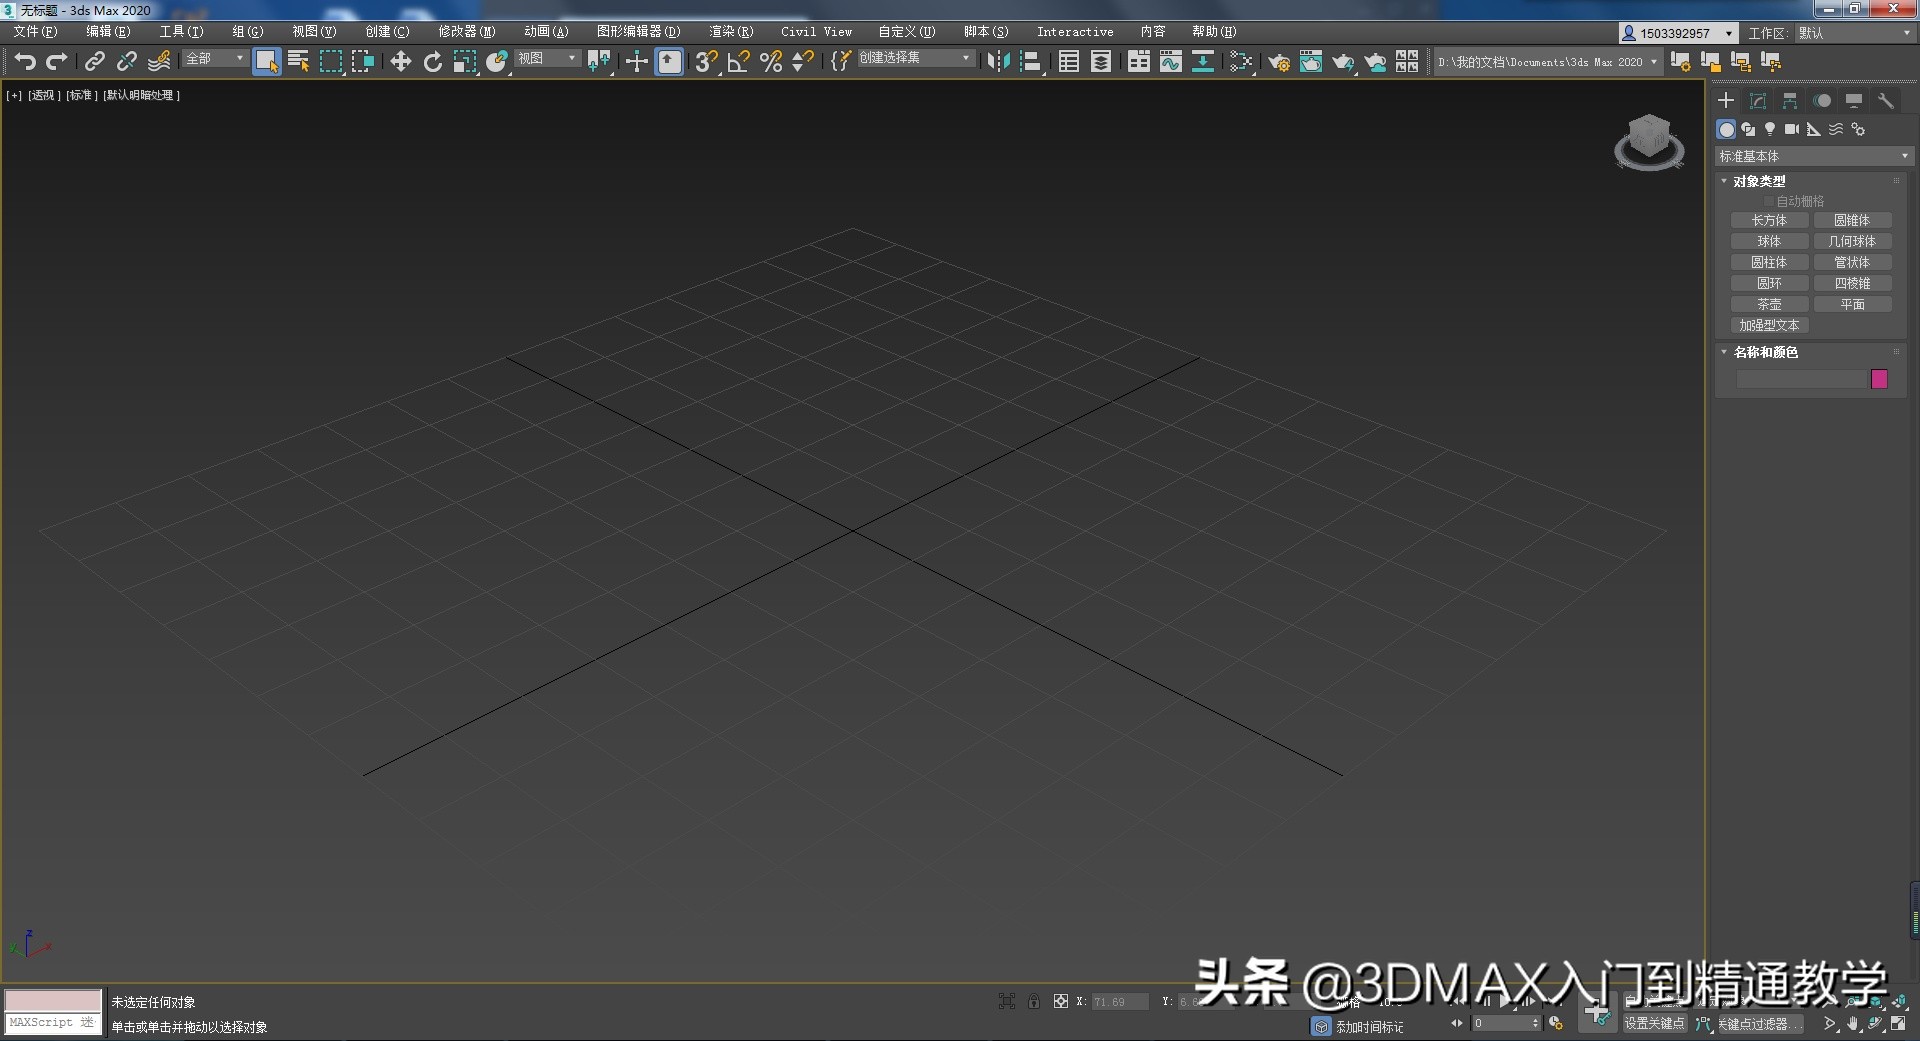
Task: Collapse the 对象类型 rollout
Action: click(x=1724, y=181)
